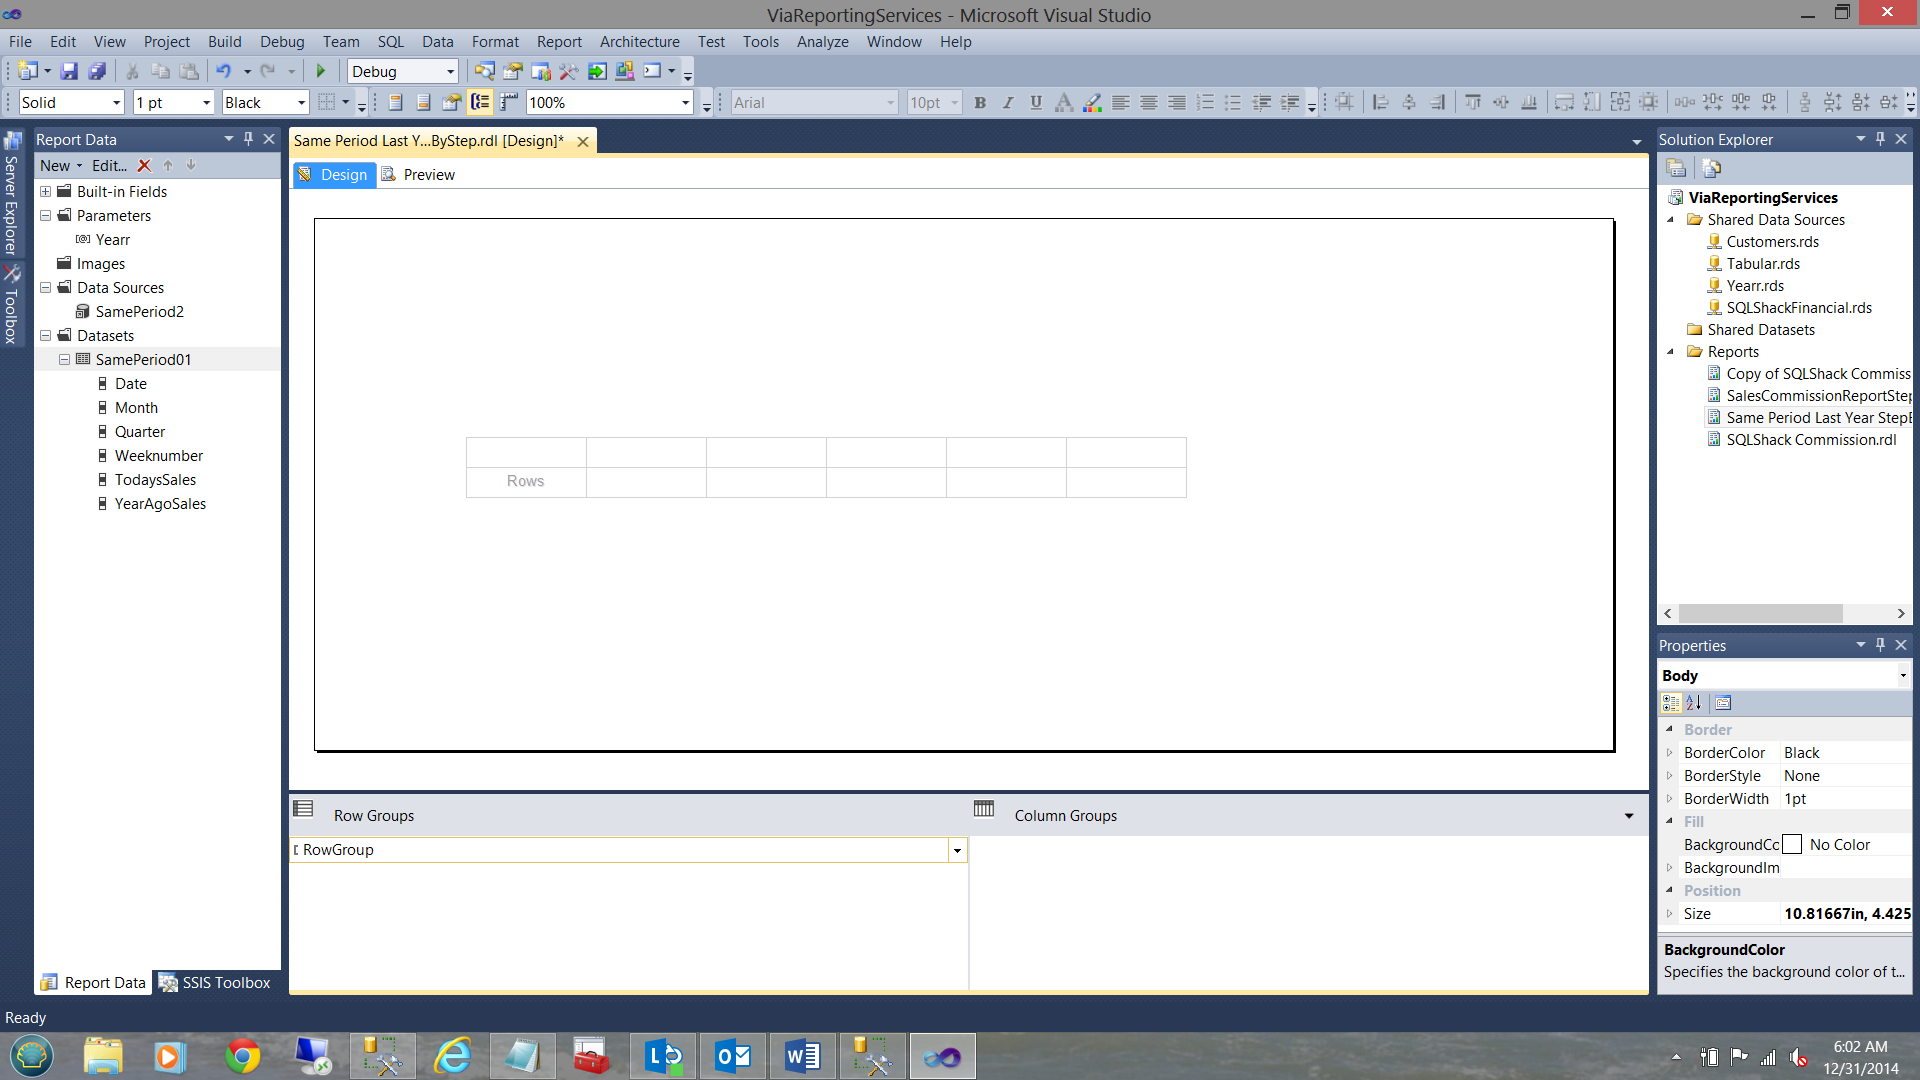This screenshot has height=1080, width=1920.
Task: Collapse the Datasets tree node
Action: point(46,336)
